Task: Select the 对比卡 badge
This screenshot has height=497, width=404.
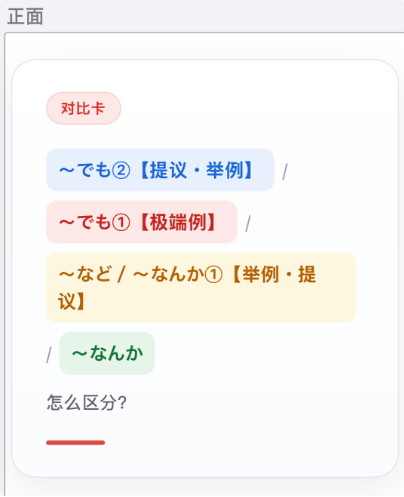Action: [83, 108]
